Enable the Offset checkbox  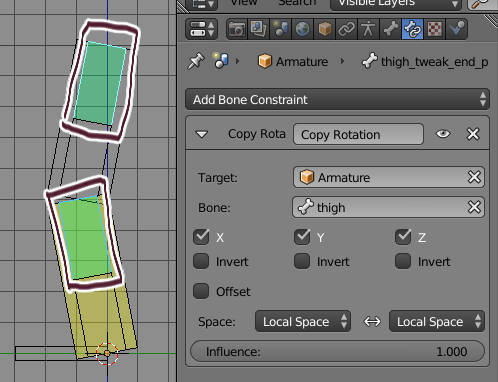point(201,291)
